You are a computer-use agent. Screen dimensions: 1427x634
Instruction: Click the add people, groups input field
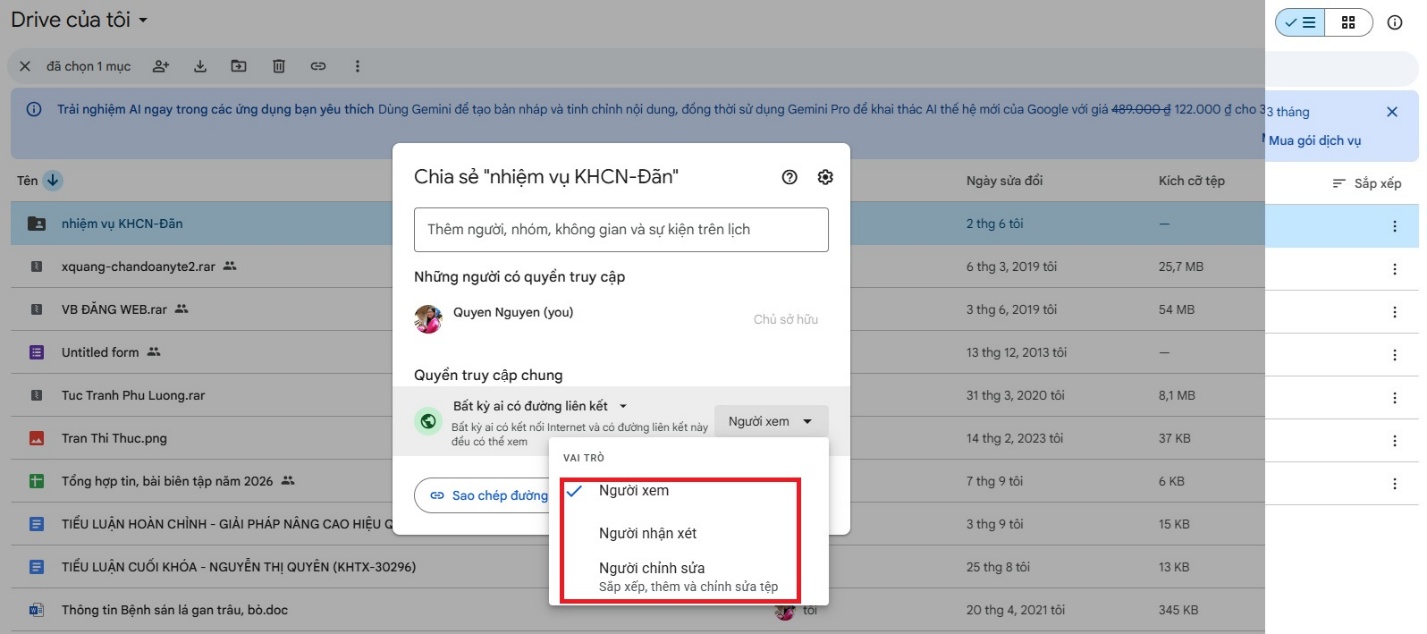coord(621,230)
